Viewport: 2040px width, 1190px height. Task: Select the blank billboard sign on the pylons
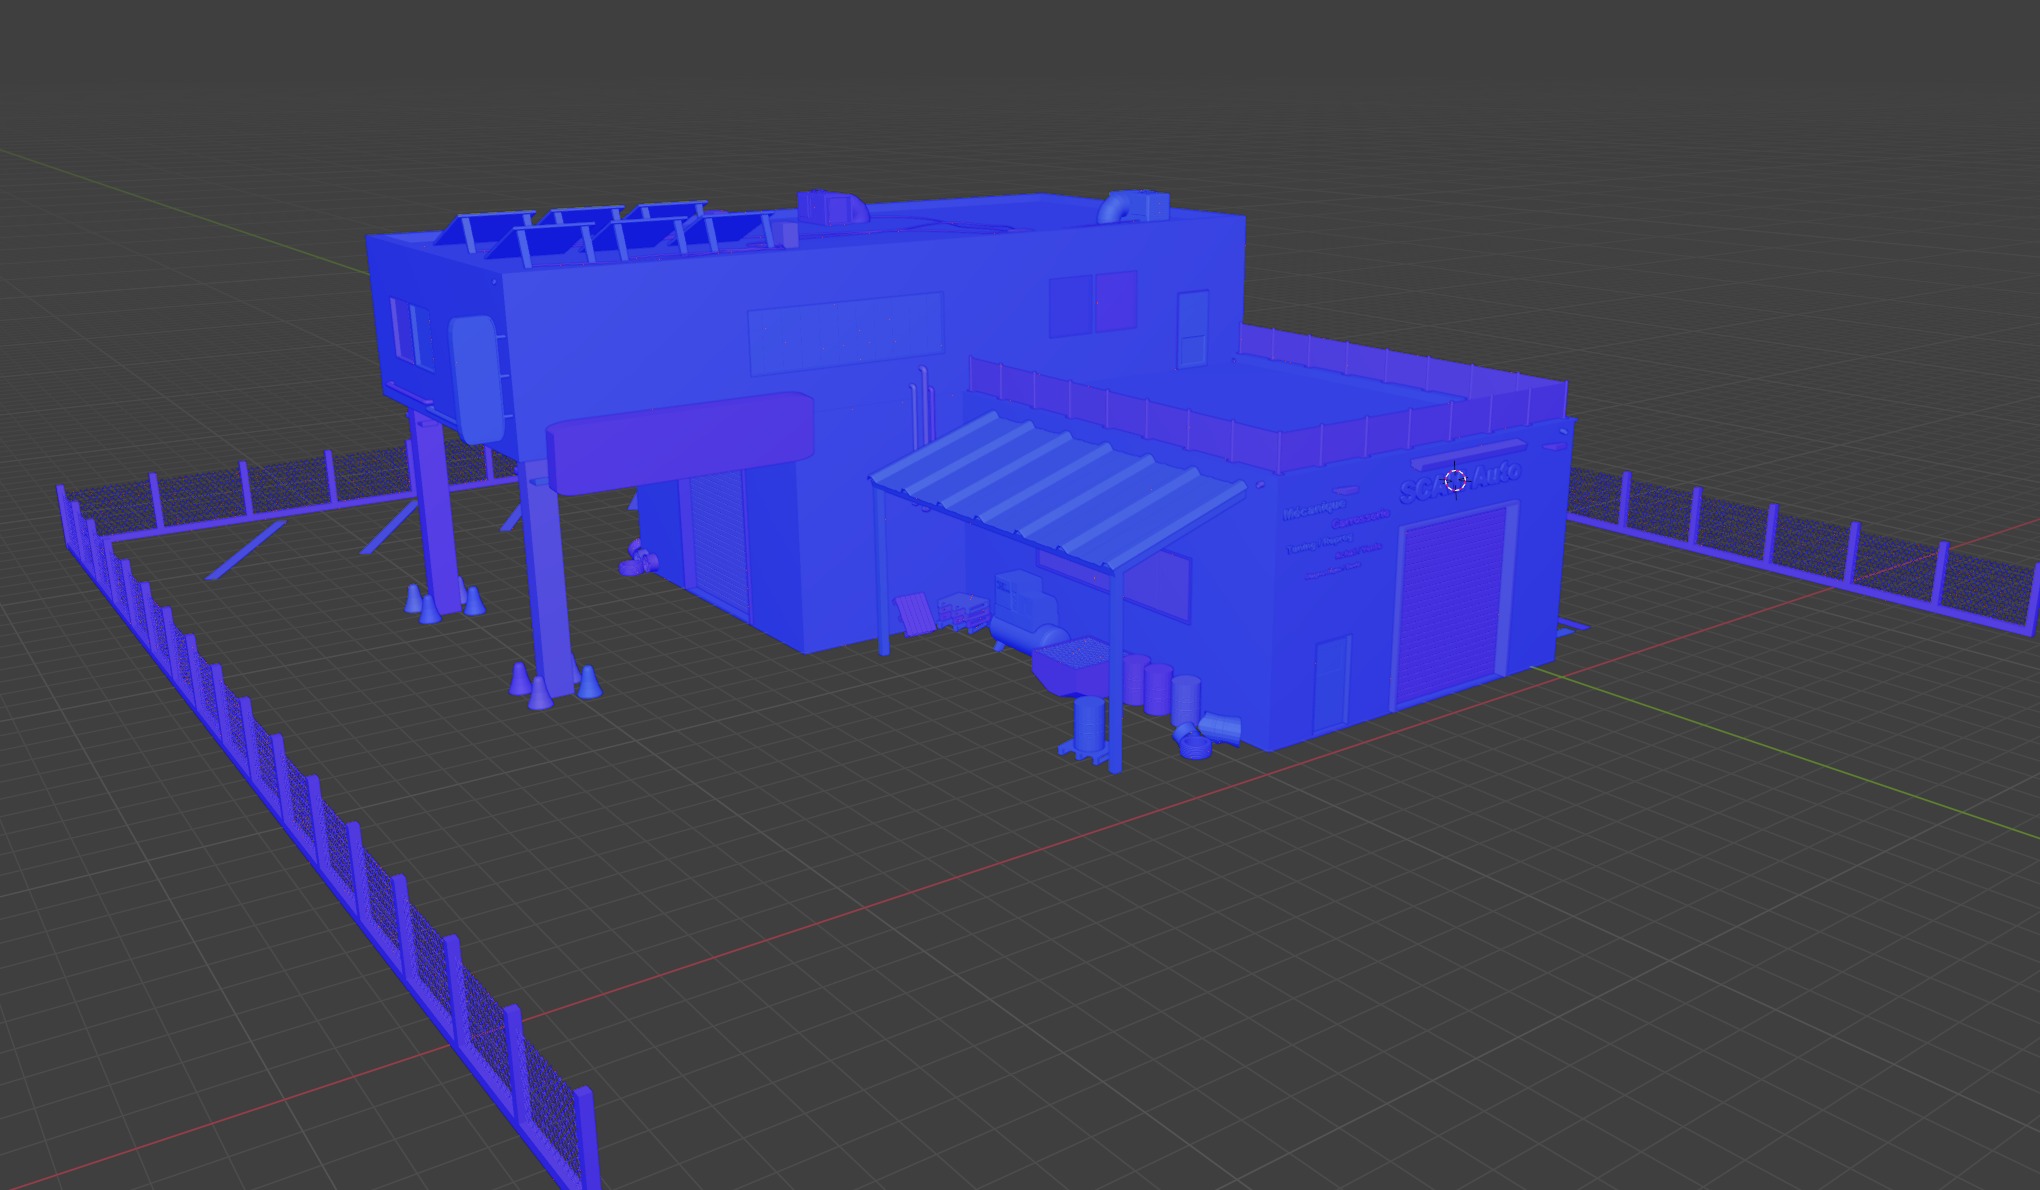679,442
